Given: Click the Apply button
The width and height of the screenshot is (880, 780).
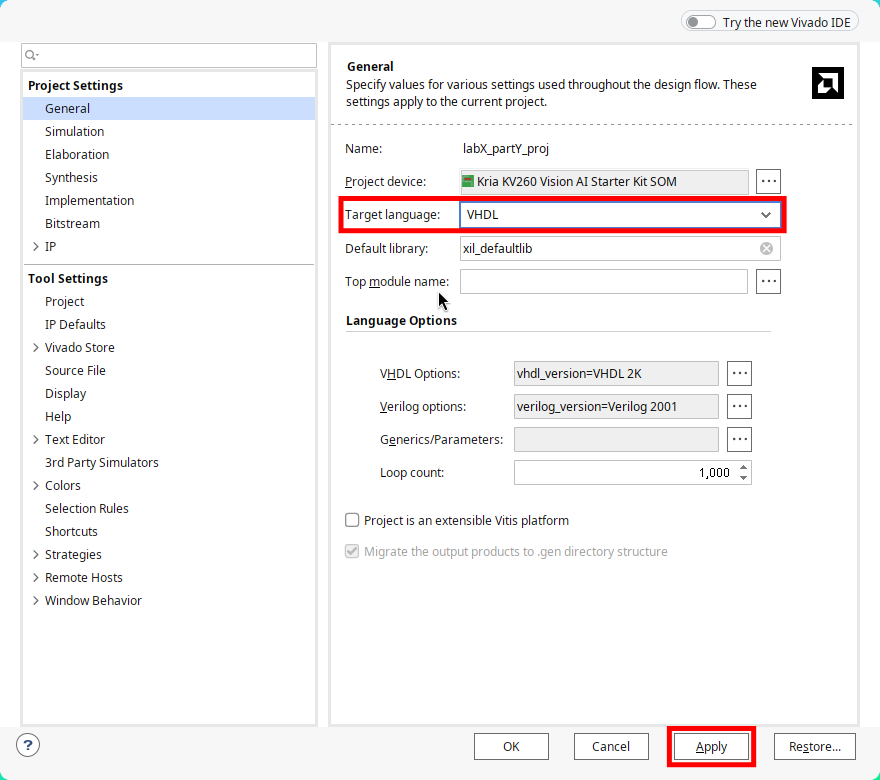Looking at the screenshot, I should click(711, 746).
